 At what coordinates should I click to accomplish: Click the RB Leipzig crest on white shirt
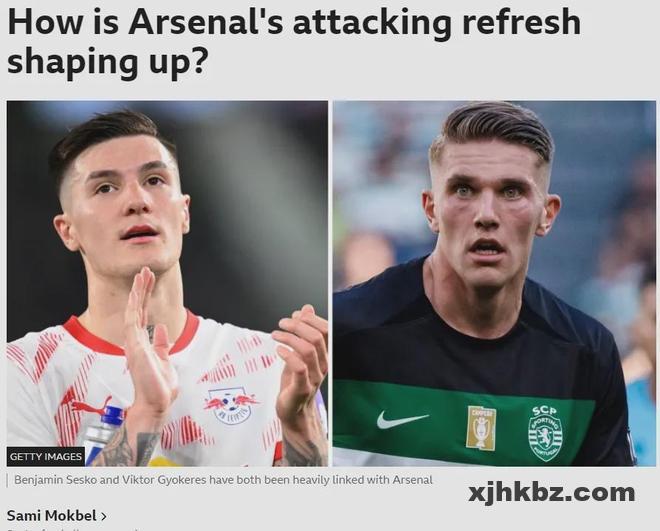click(x=231, y=406)
